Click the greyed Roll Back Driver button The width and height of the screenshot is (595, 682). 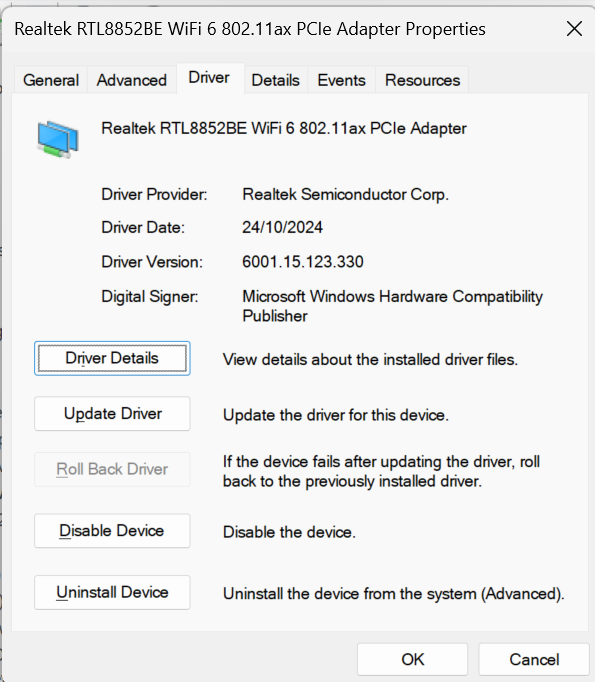[112, 469]
